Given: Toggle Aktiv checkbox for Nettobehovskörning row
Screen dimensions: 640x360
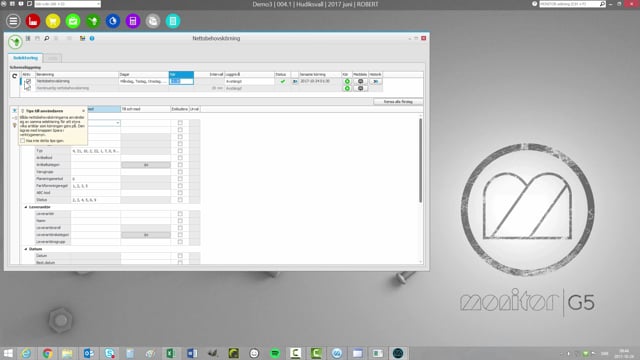Looking at the screenshot, I should tap(28, 81).
